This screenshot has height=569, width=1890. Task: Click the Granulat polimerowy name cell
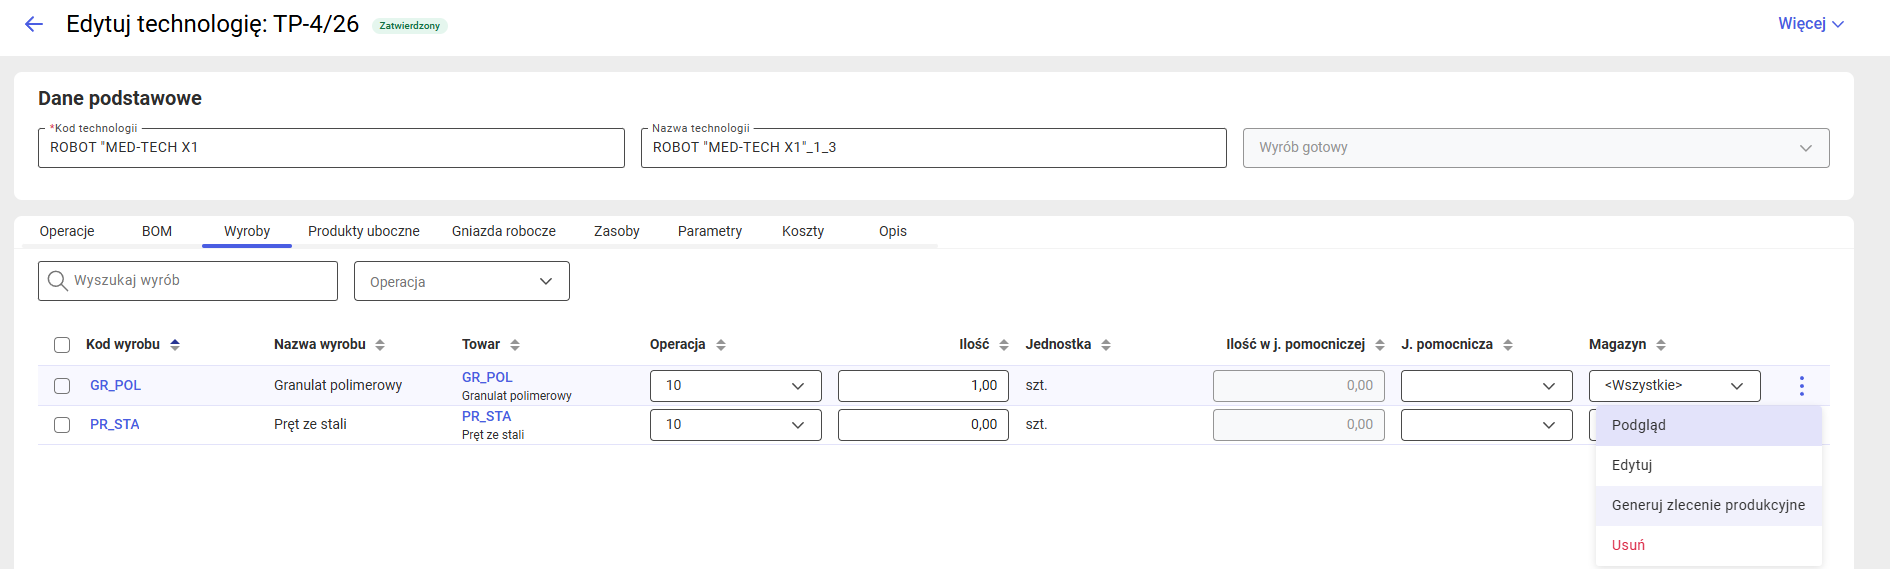(x=338, y=385)
